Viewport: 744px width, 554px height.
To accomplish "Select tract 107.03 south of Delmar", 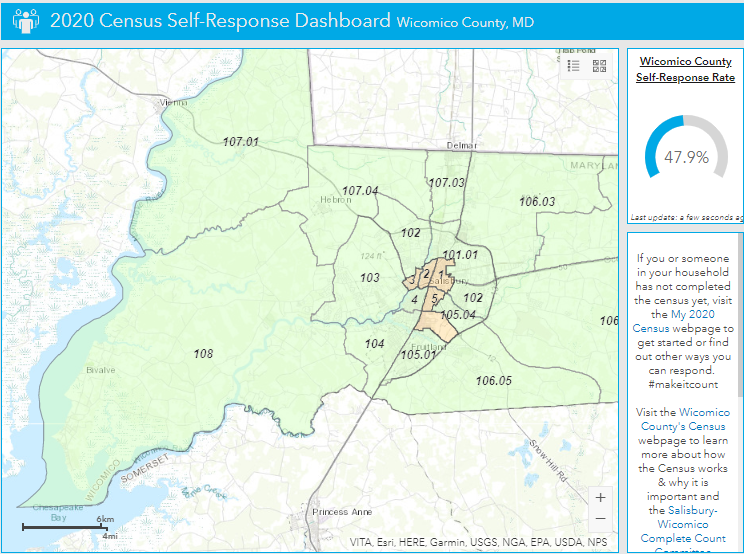I will pos(446,183).
